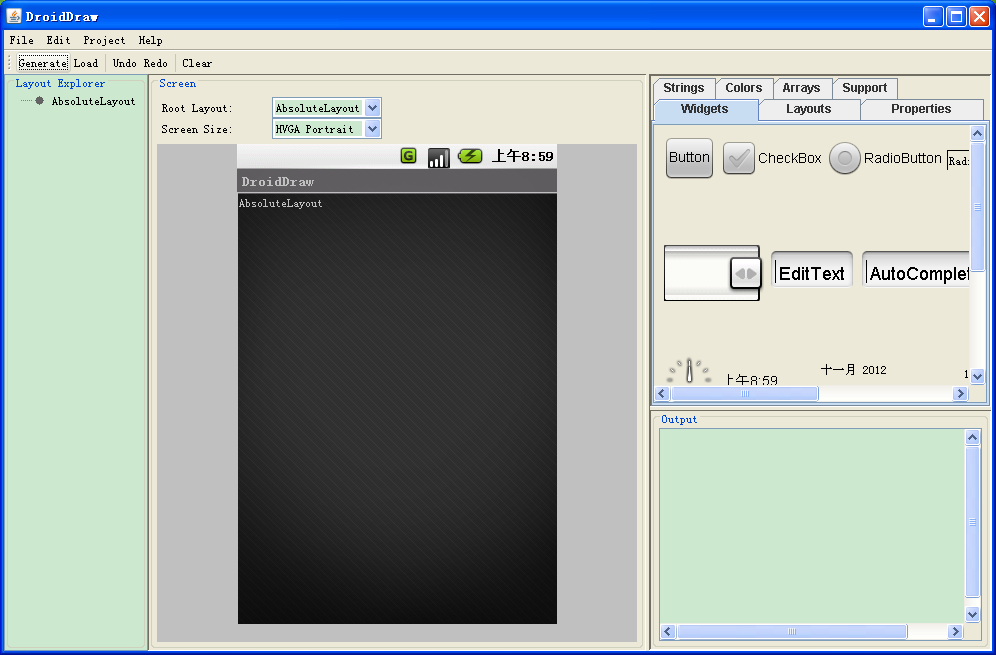Click the DroidDraw title bar on phone preview

(x=397, y=181)
